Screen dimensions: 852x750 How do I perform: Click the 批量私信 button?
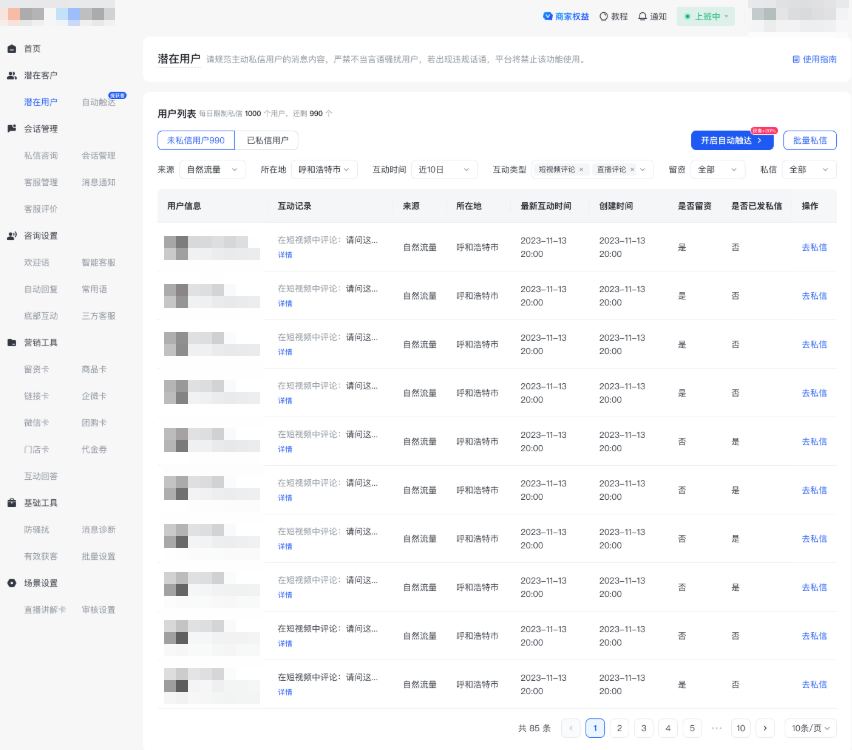tap(809, 141)
